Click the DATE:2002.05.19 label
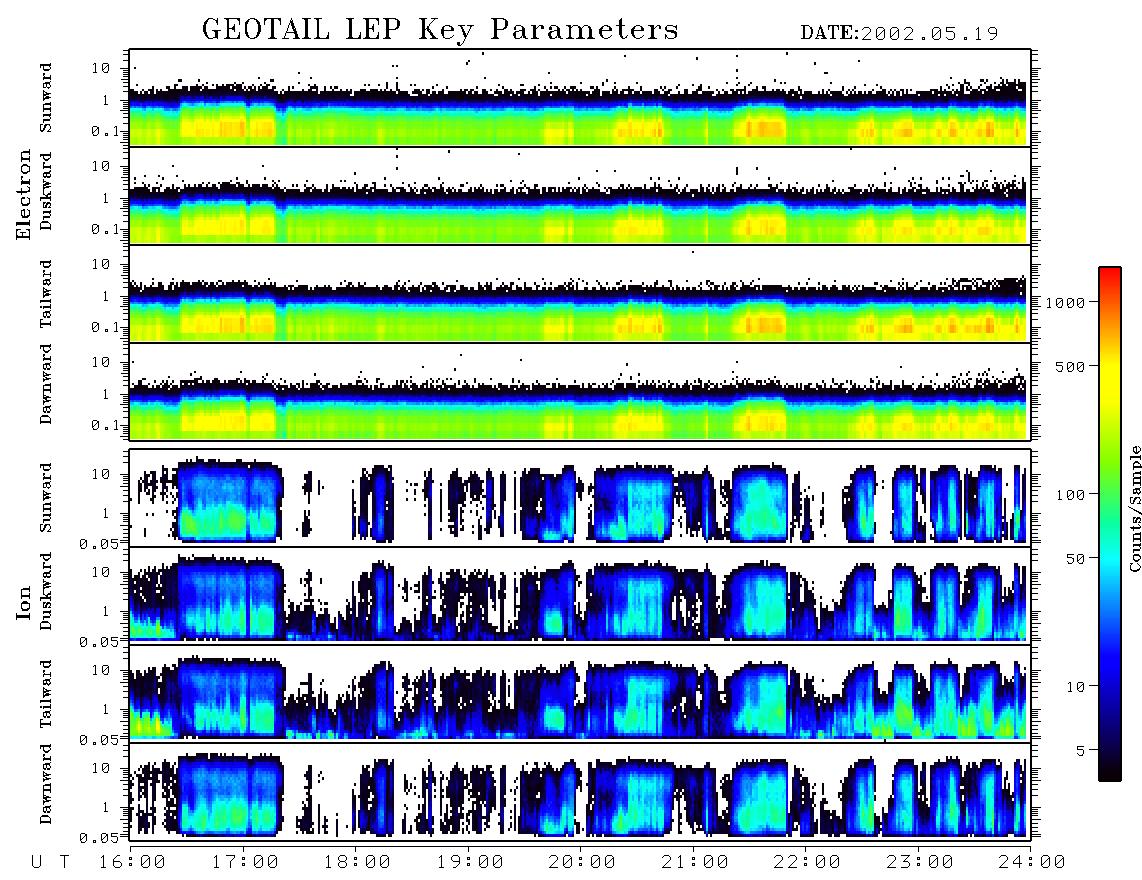Viewport: 1142px width, 880px height. click(x=899, y=33)
